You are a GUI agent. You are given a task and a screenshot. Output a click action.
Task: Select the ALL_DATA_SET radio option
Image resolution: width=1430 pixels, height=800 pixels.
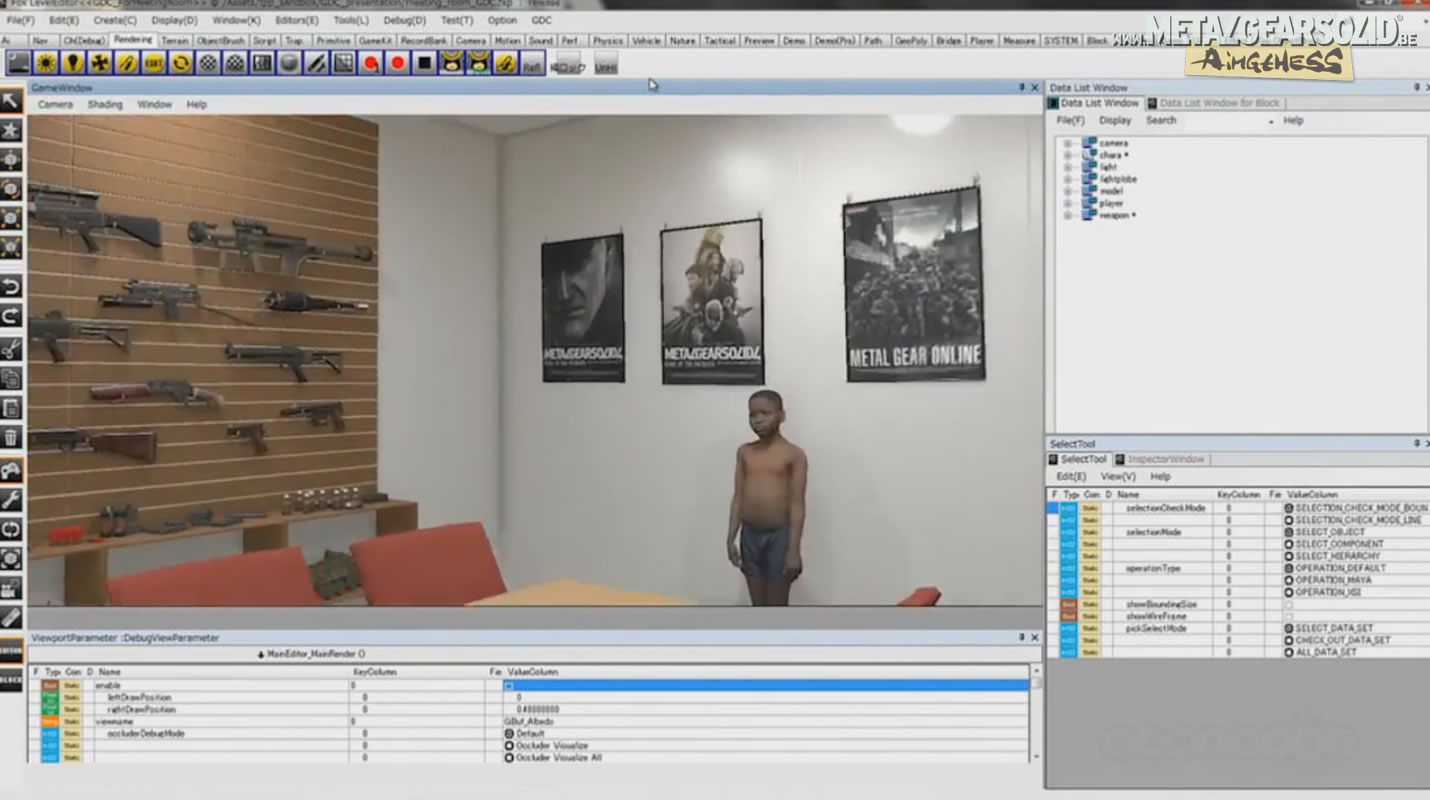tap(1289, 652)
